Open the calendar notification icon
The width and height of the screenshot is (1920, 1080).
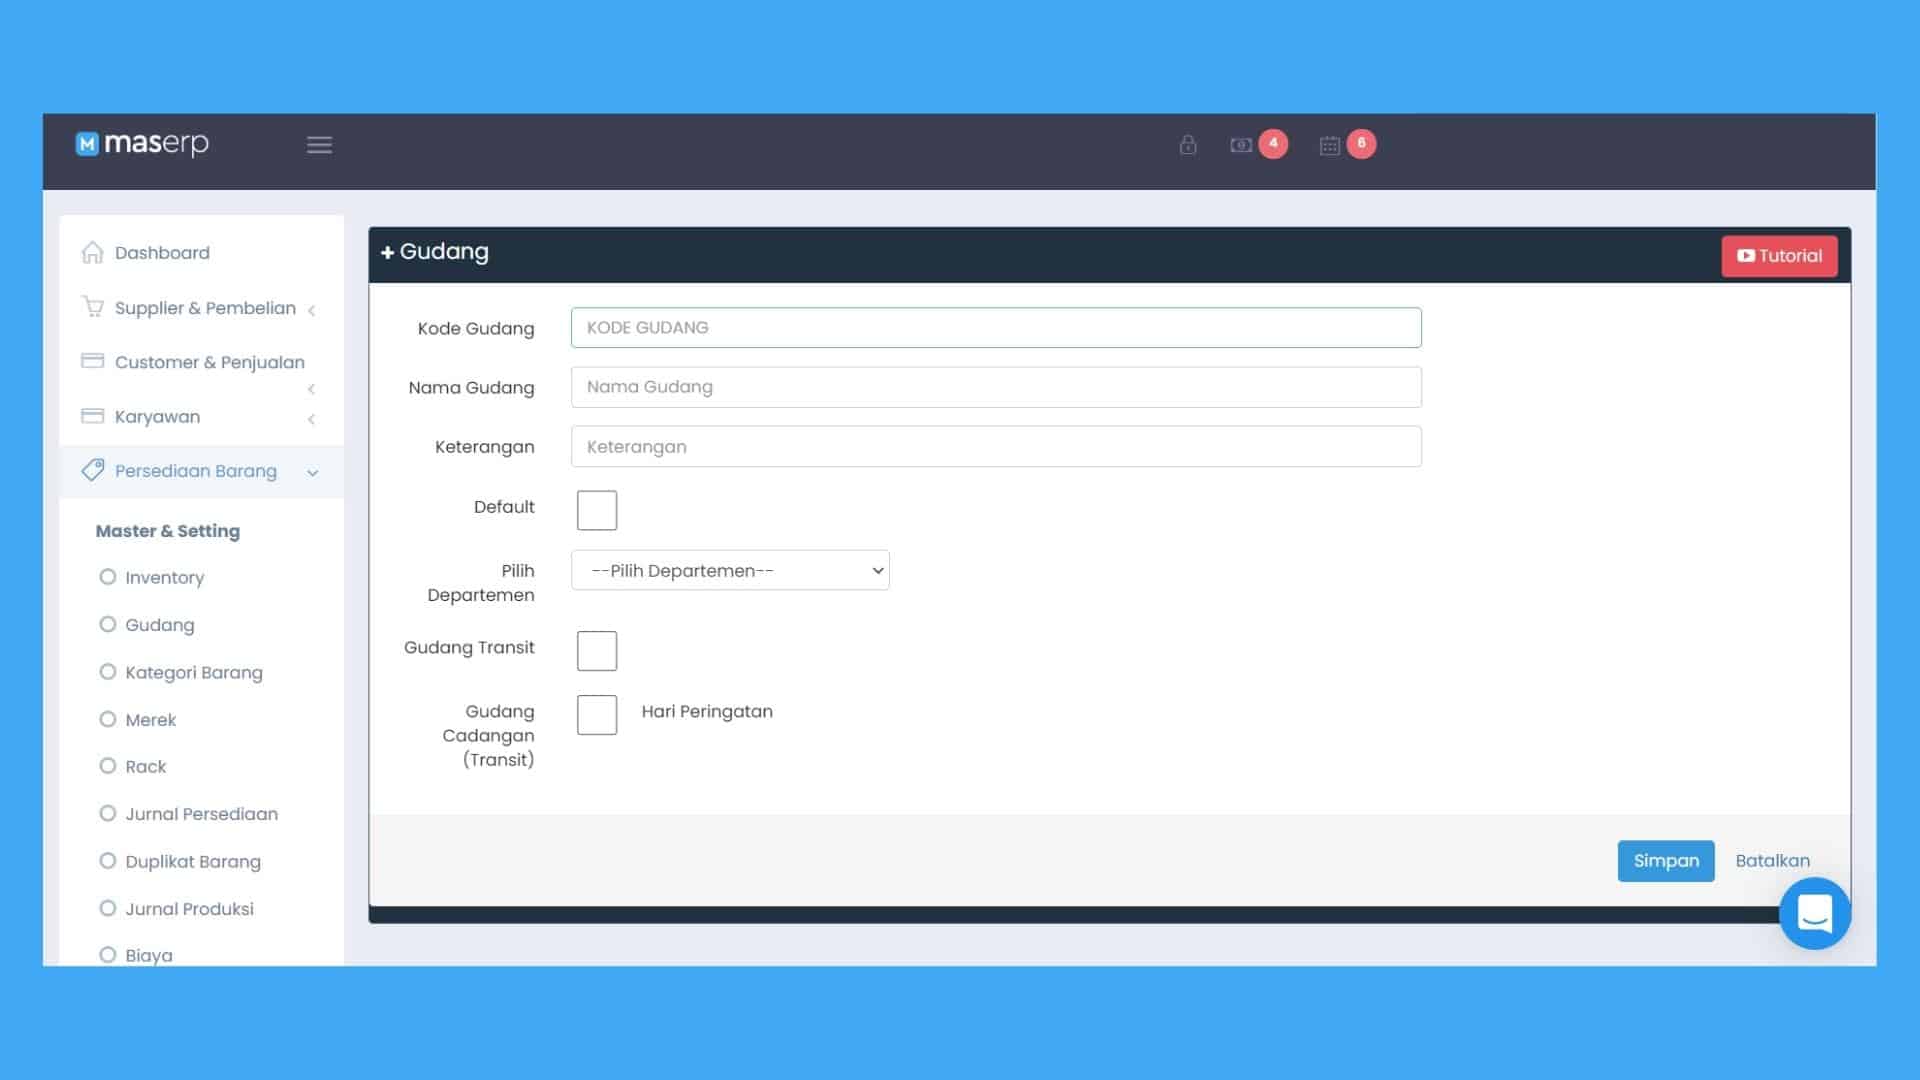pyautogui.click(x=1329, y=146)
